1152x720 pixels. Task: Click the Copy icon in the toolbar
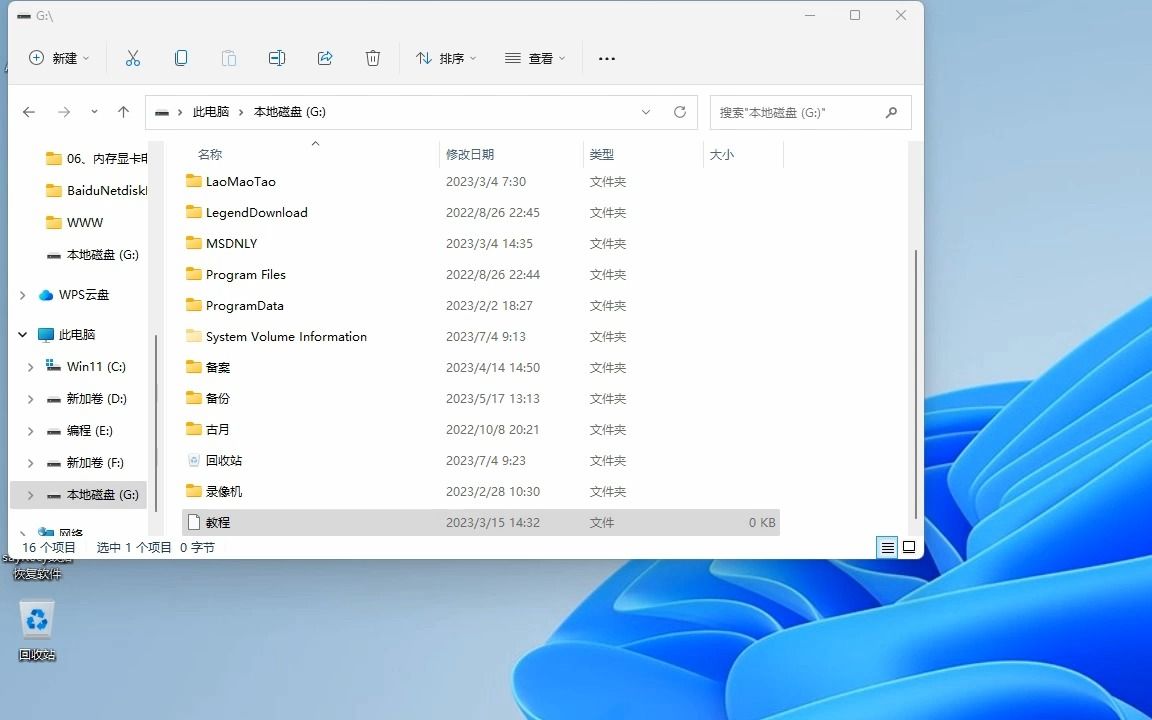pyautogui.click(x=181, y=58)
